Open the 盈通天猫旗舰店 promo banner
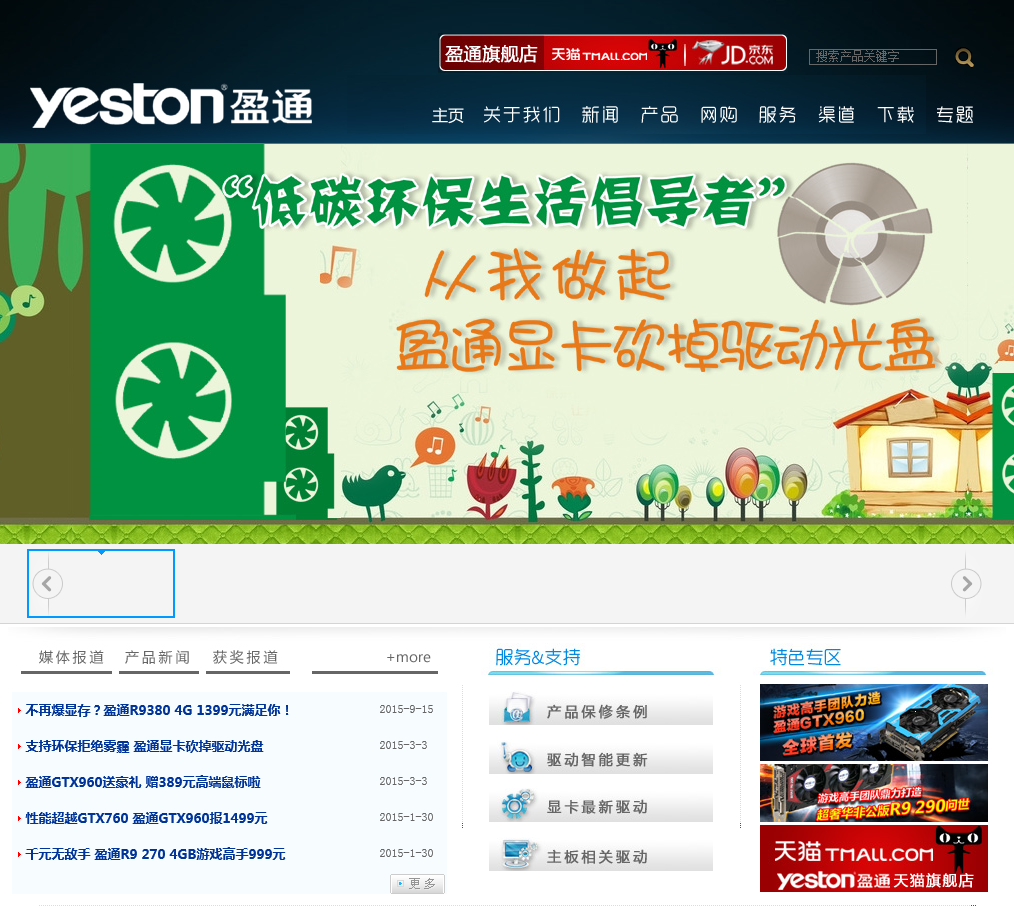The height and width of the screenshot is (922, 1014). coord(874,859)
